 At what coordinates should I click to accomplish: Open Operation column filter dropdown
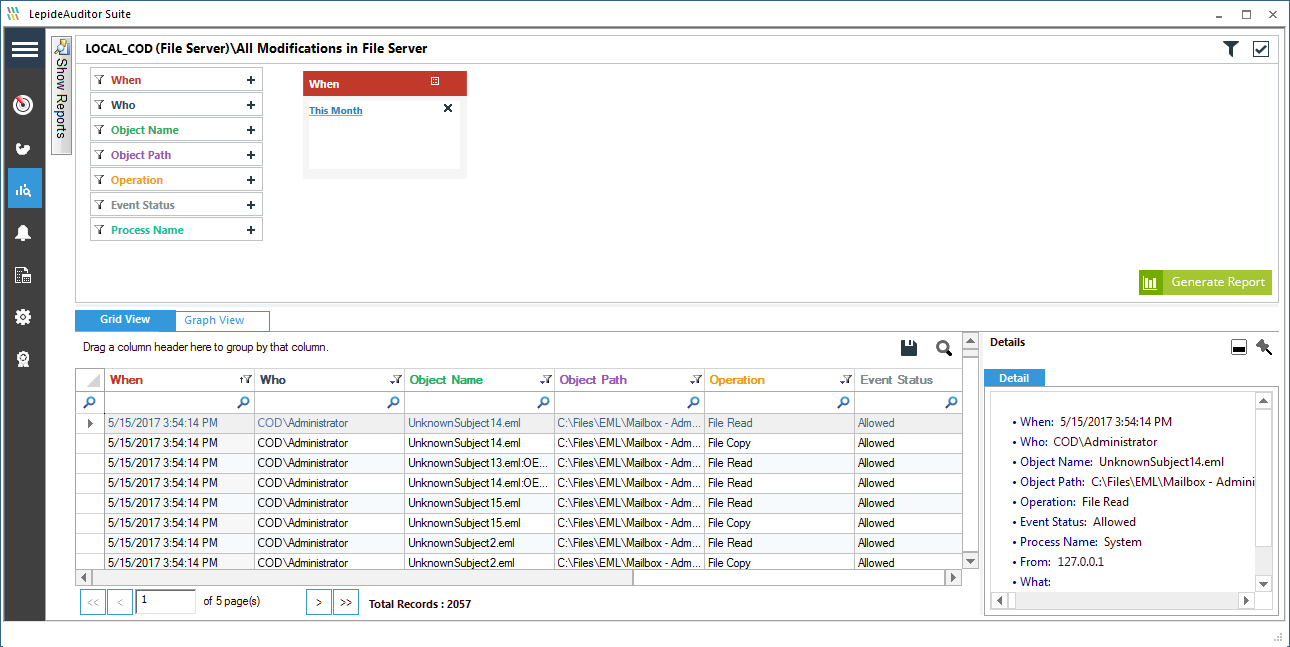point(846,380)
